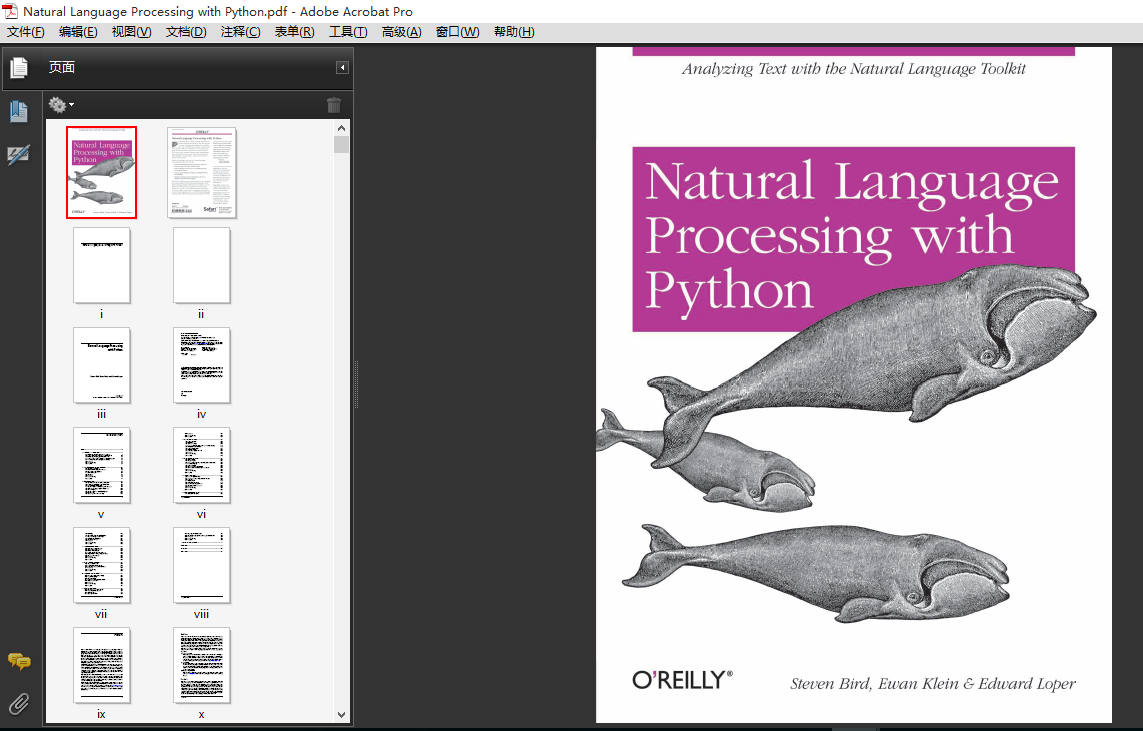Open the 编辑(E) menu
1143x731 pixels.
pos(78,32)
